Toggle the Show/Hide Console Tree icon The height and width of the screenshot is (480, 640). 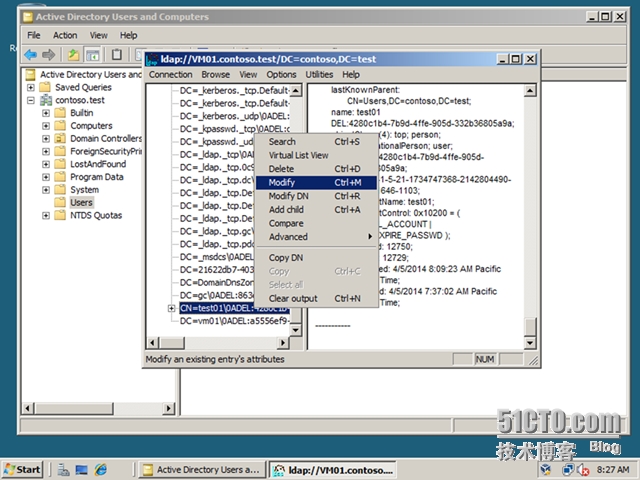click(93, 54)
